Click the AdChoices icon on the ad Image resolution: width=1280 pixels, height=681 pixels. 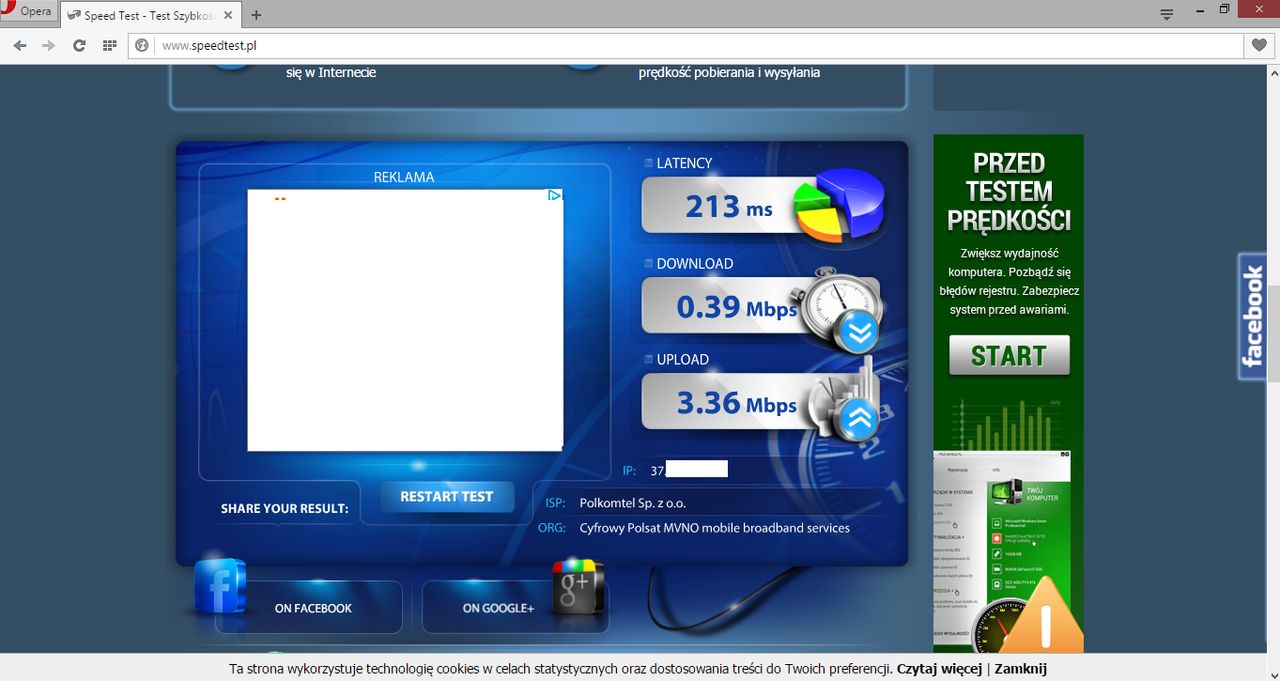click(x=554, y=196)
